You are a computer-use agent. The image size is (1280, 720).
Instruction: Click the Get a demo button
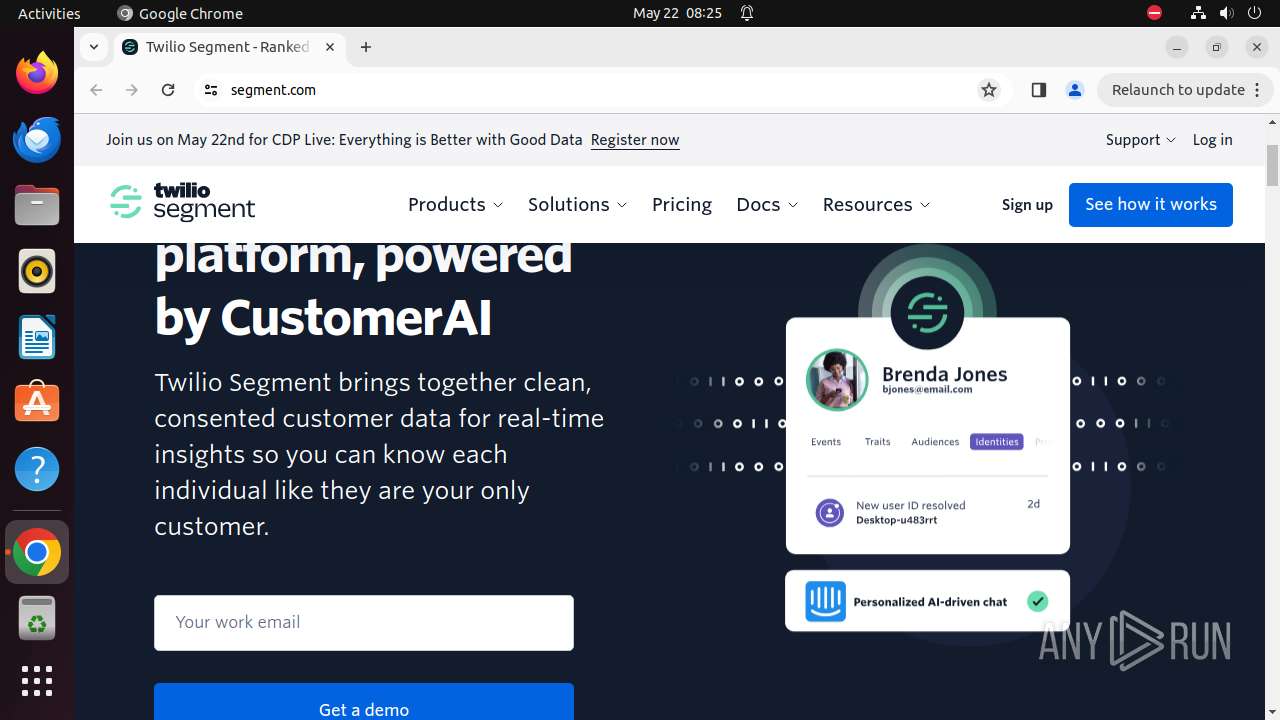point(364,702)
